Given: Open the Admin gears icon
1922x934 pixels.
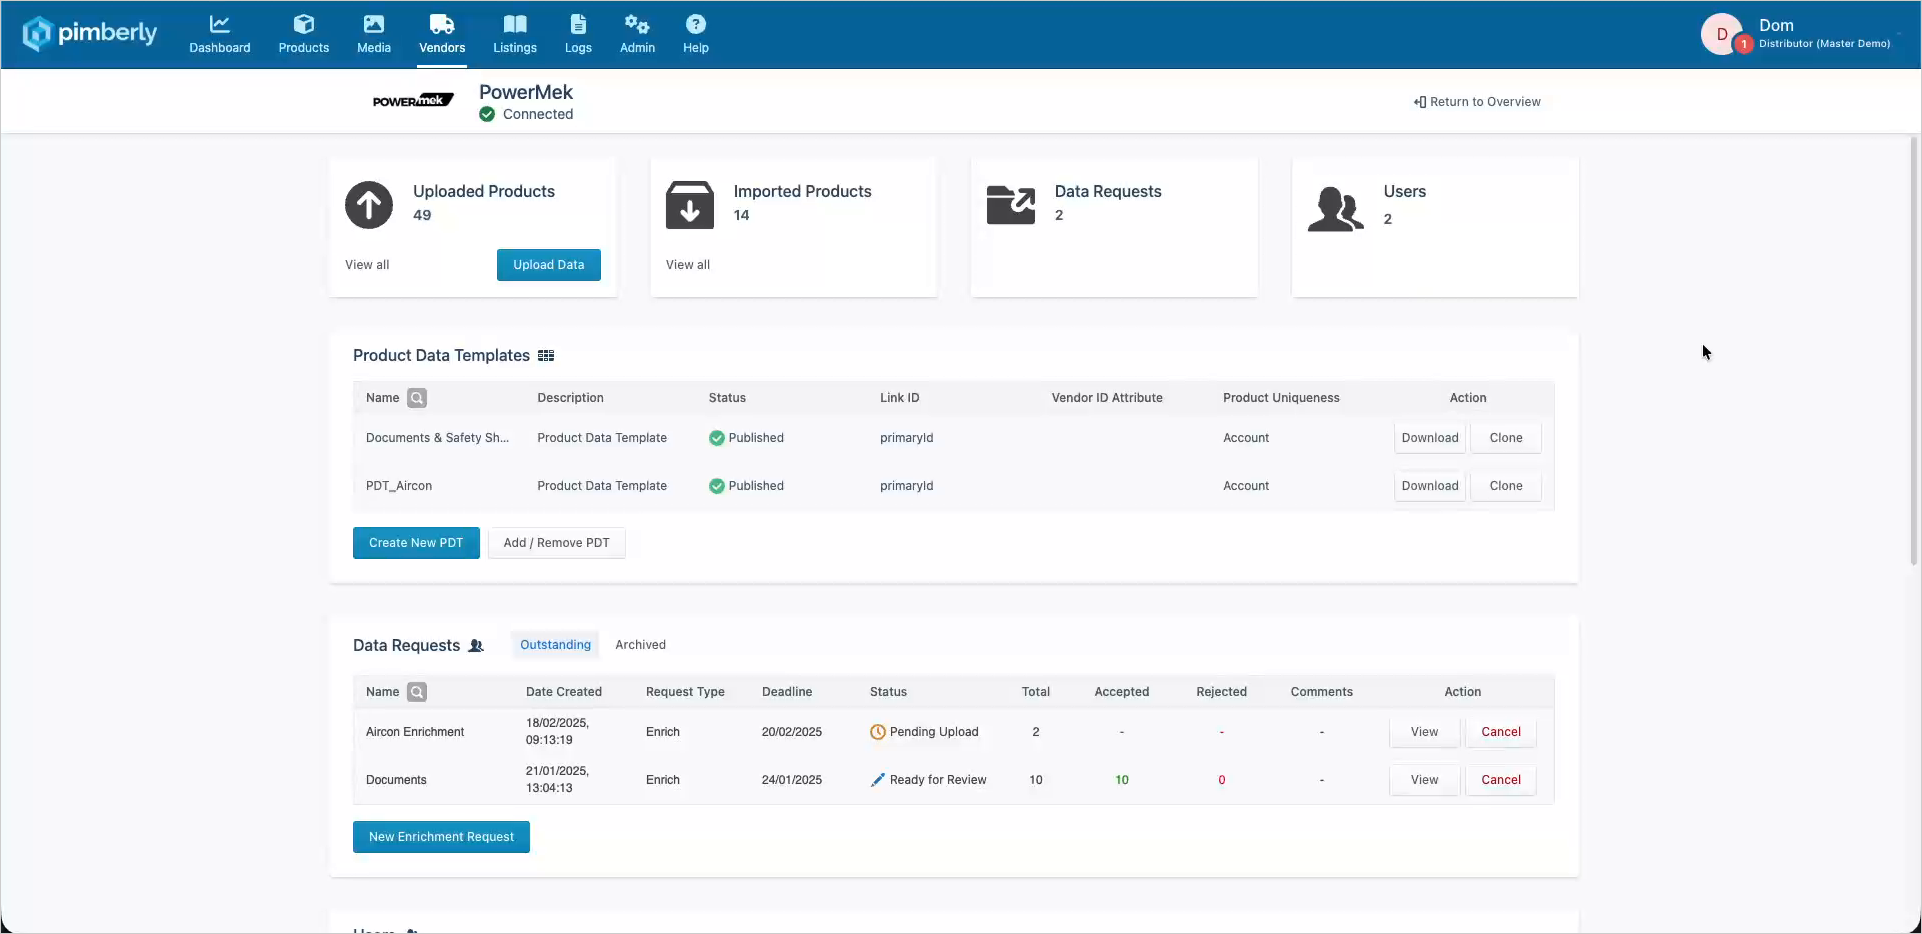Looking at the screenshot, I should tap(637, 24).
